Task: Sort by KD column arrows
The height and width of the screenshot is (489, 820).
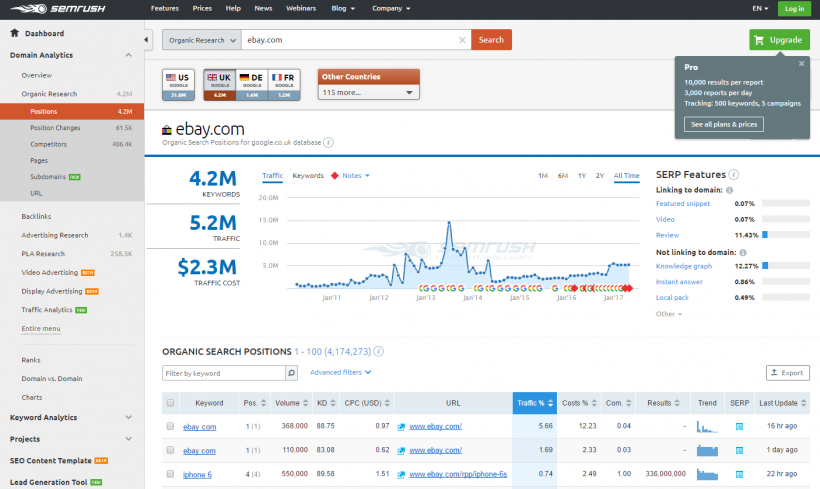Action: [x=333, y=403]
